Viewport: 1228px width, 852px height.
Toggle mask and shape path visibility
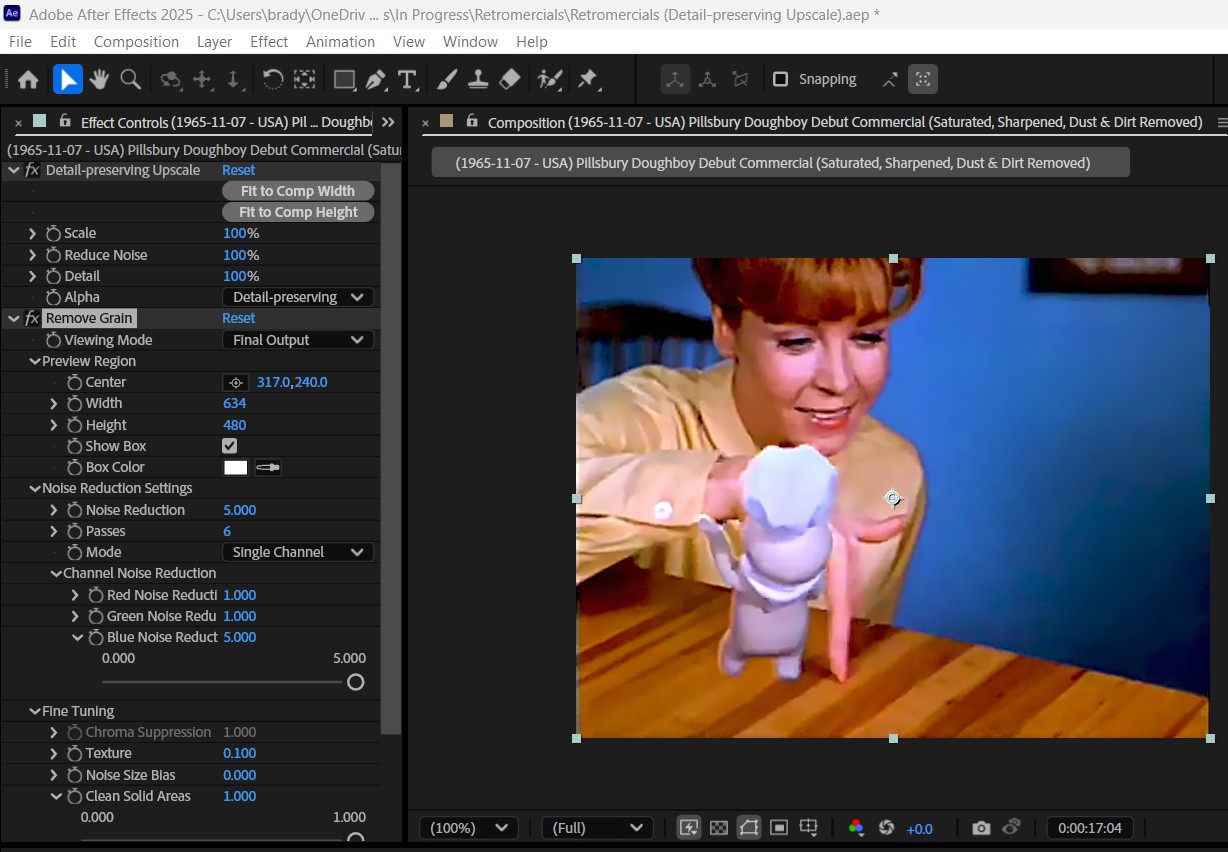click(x=748, y=828)
